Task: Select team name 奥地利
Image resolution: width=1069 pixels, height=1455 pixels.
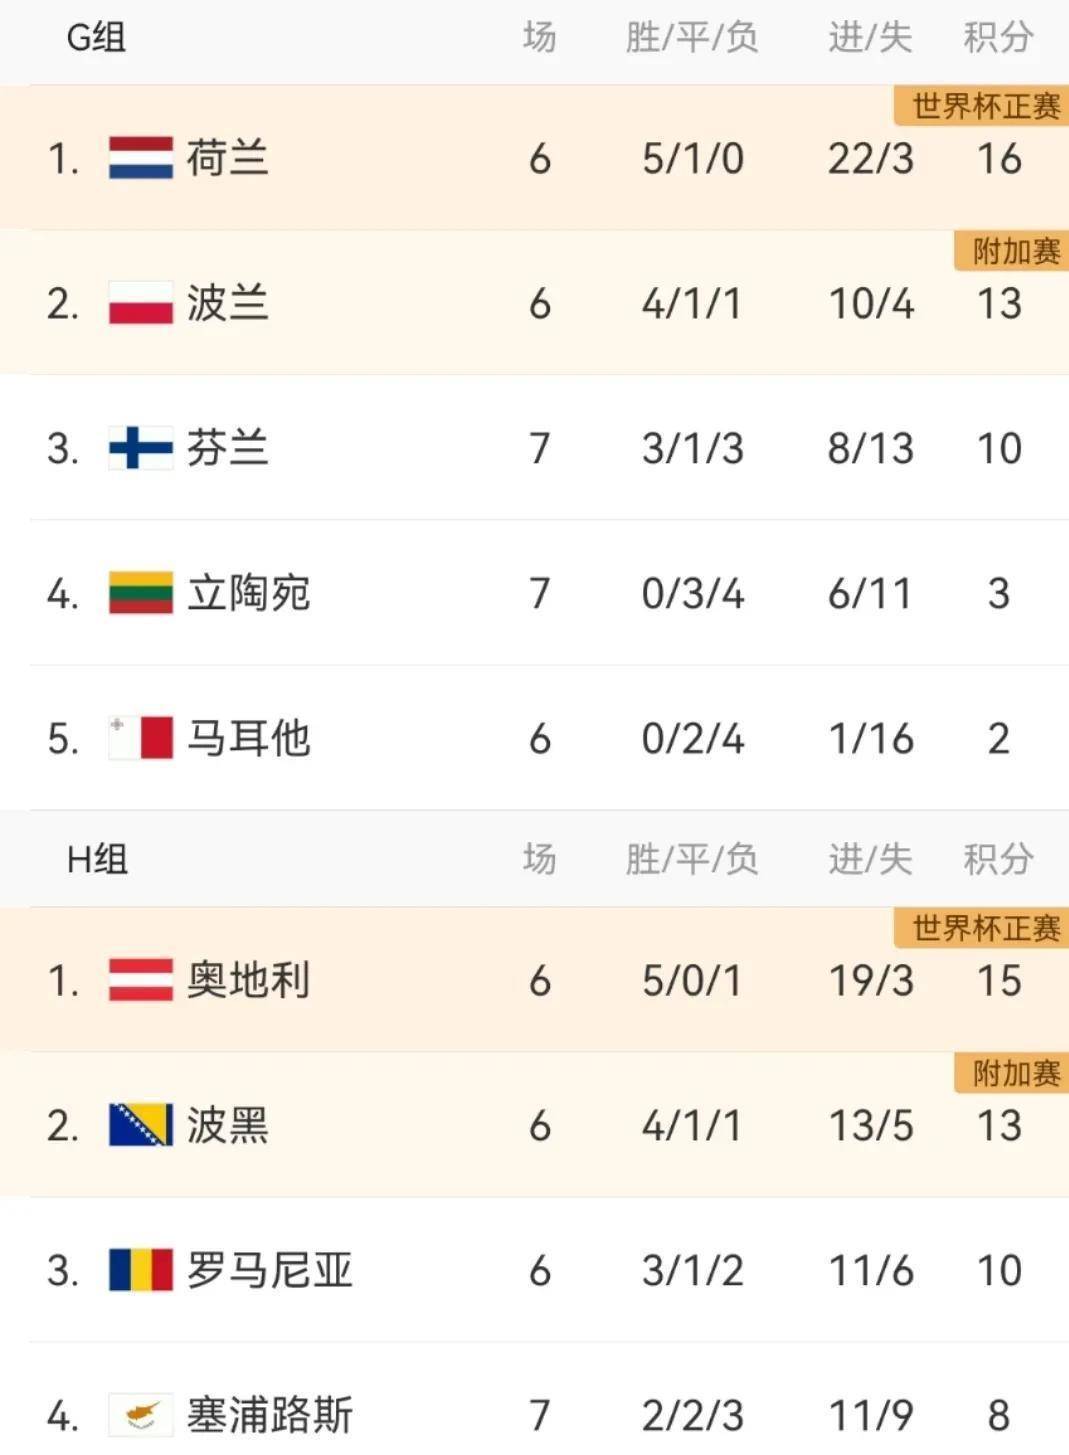Action: (x=248, y=980)
